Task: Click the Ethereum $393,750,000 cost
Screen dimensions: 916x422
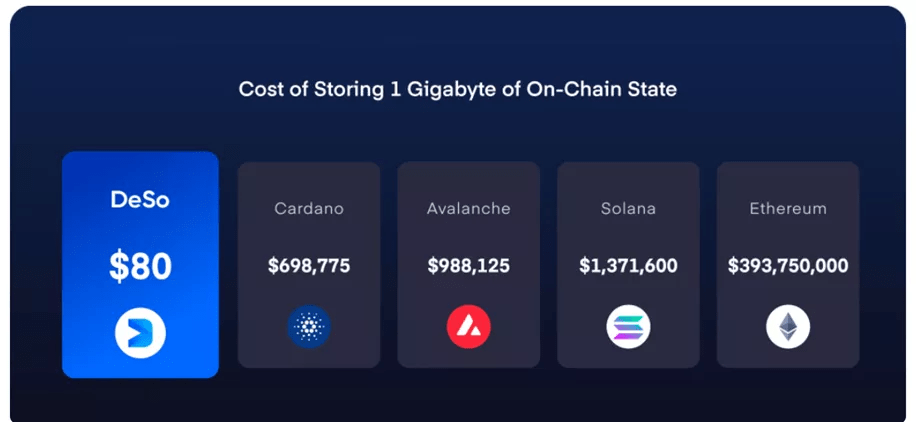Action: (x=788, y=266)
